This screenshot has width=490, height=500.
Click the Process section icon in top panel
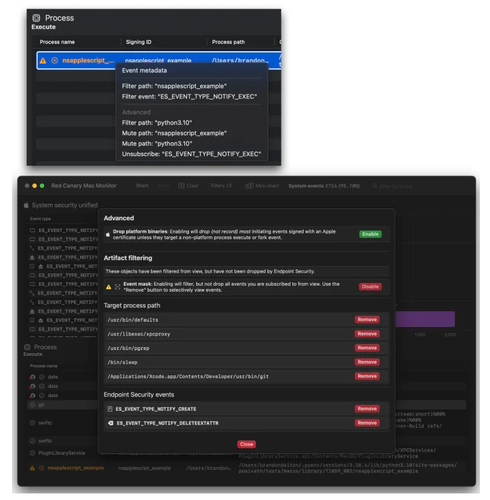[x=36, y=18]
